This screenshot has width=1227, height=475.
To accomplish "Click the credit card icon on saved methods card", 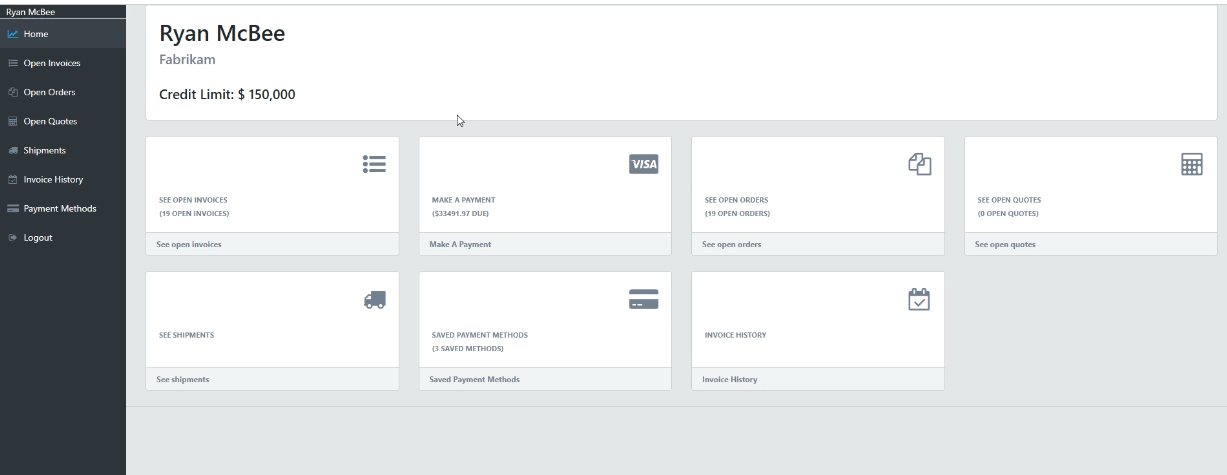I will click(x=644, y=299).
